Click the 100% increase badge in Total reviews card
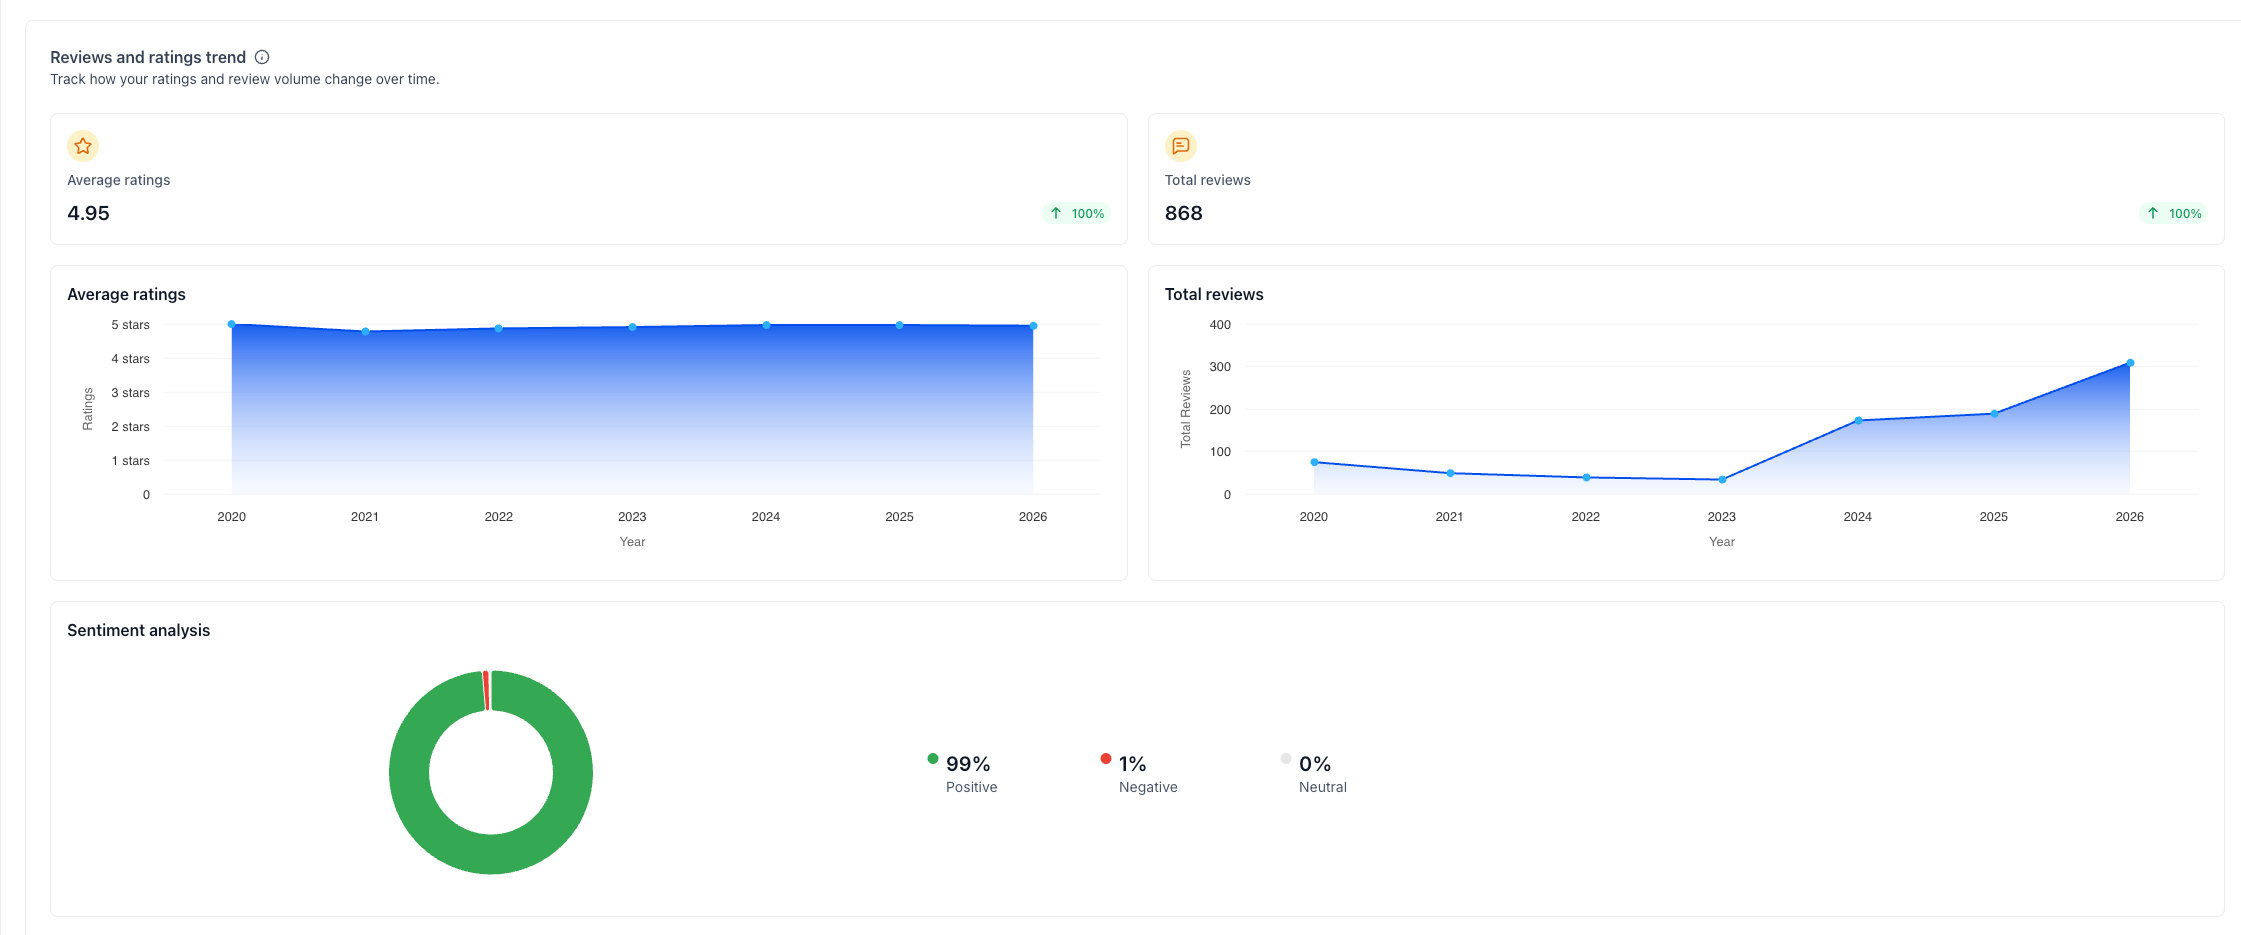Screen dimensions: 2241x935 [2174, 213]
